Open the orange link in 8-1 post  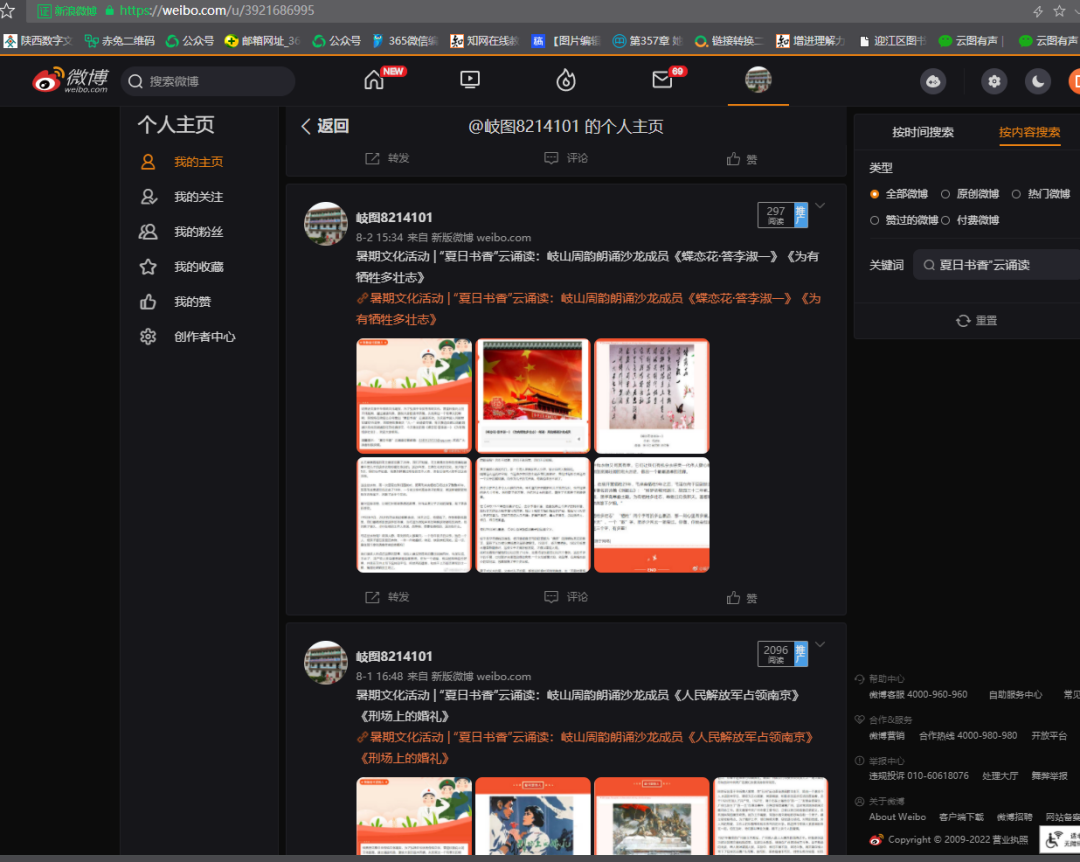click(585, 748)
